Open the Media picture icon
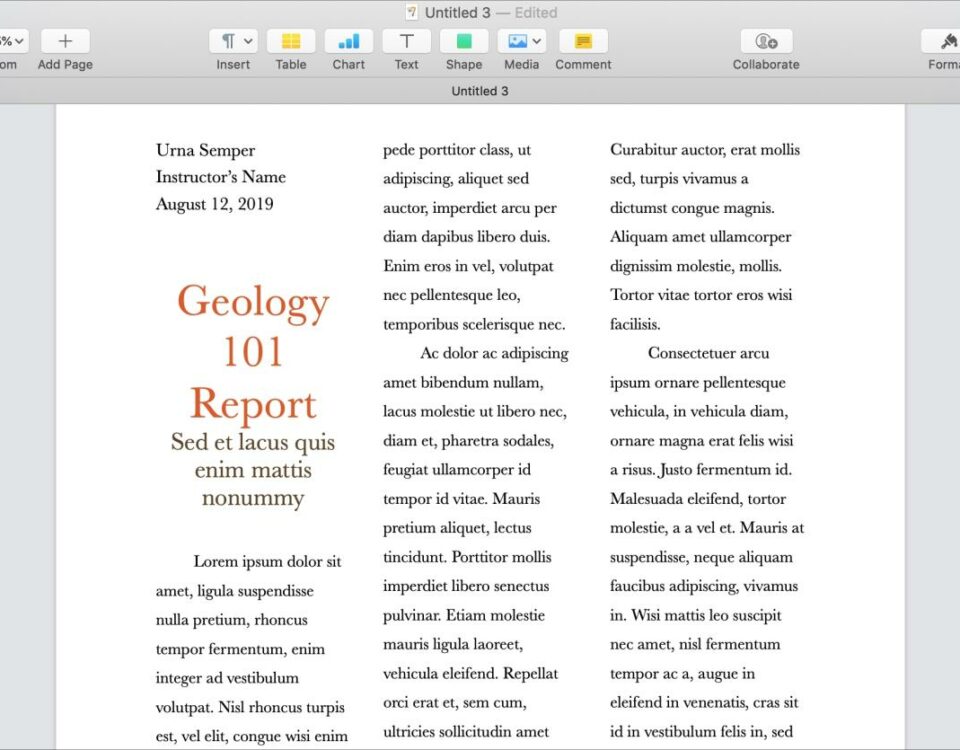This screenshot has width=960, height=750. (517, 41)
